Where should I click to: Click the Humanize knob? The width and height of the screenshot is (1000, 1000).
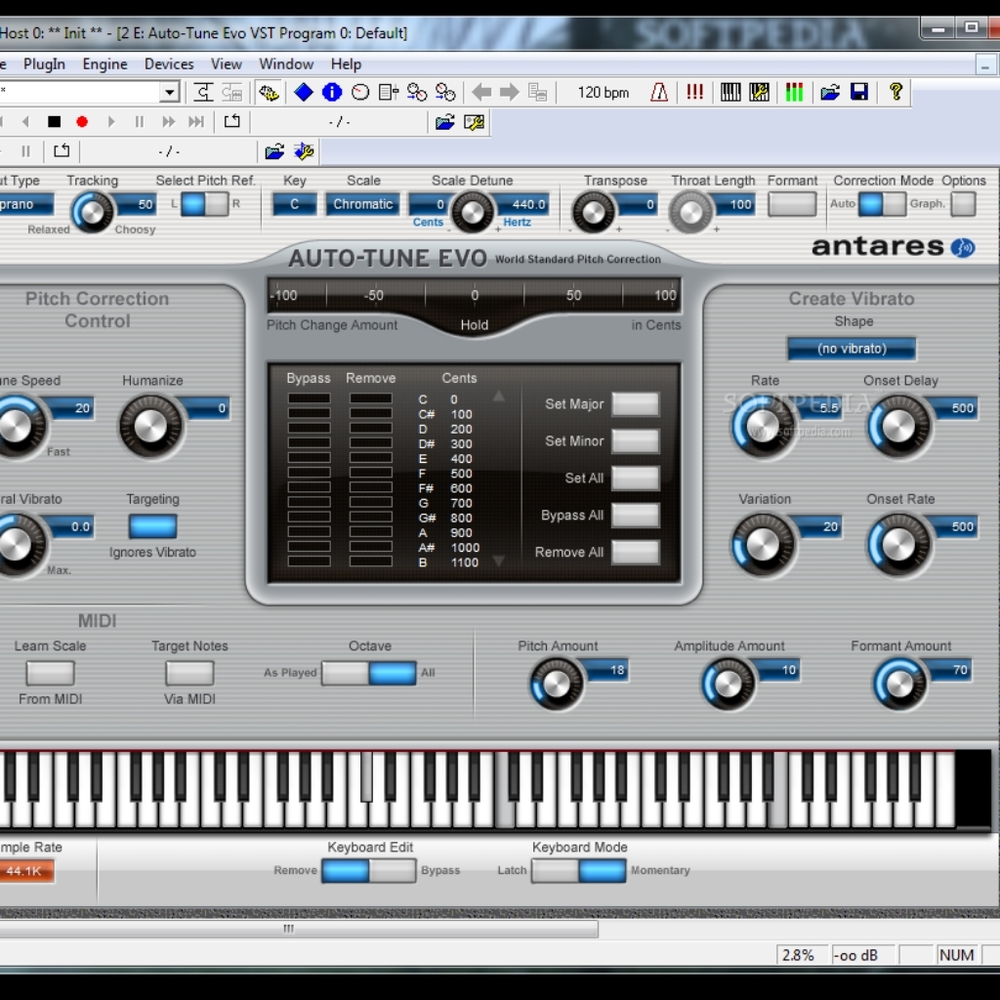[x=151, y=427]
